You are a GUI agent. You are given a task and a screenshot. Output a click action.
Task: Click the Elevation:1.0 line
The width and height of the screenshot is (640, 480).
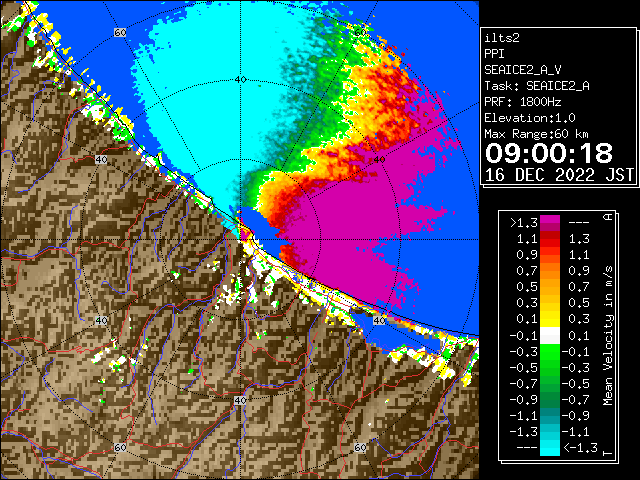530,118
